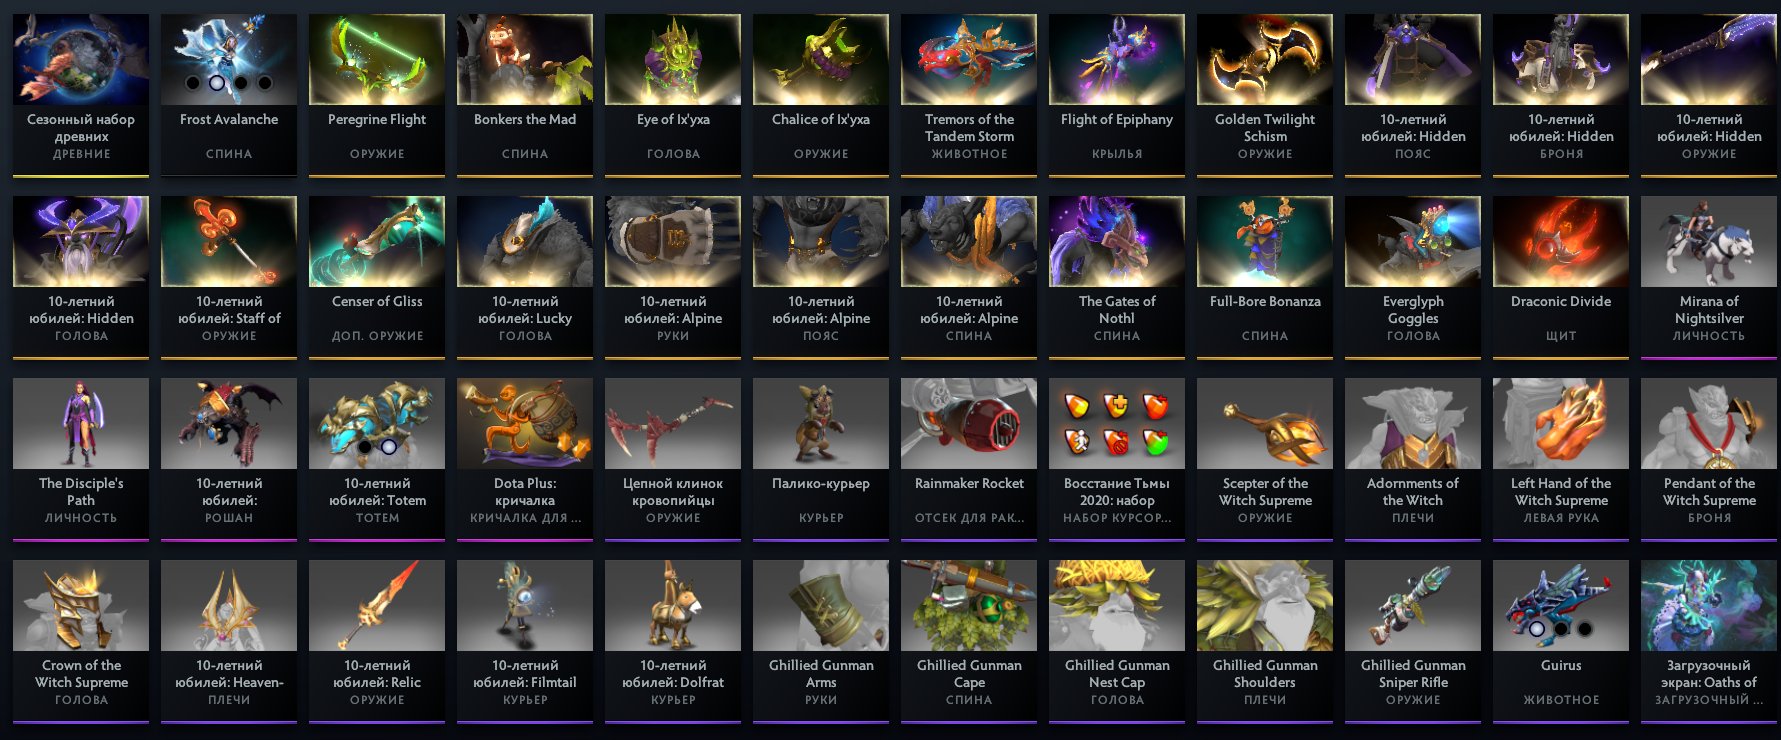Select the Crown of the Witch Supreme

click(x=81, y=641)
